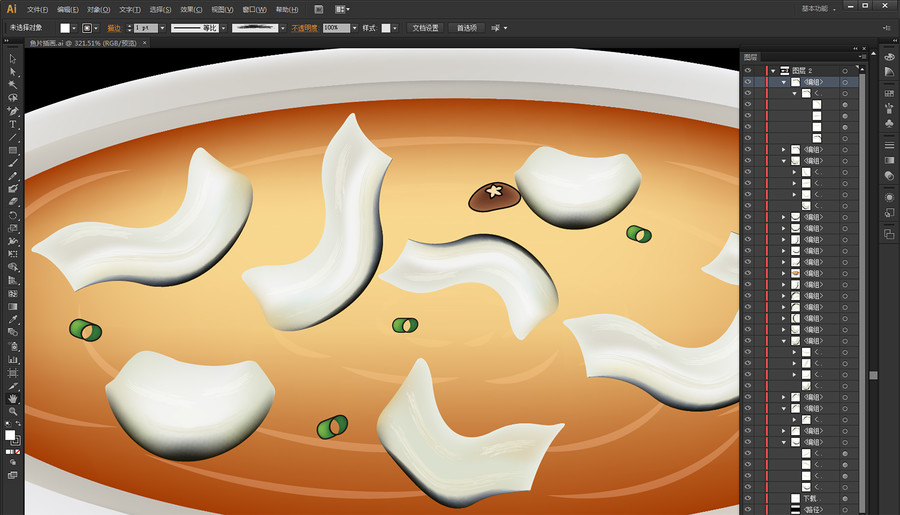
Task: Open the Color panel icon
Action: (x=889, y=57)
